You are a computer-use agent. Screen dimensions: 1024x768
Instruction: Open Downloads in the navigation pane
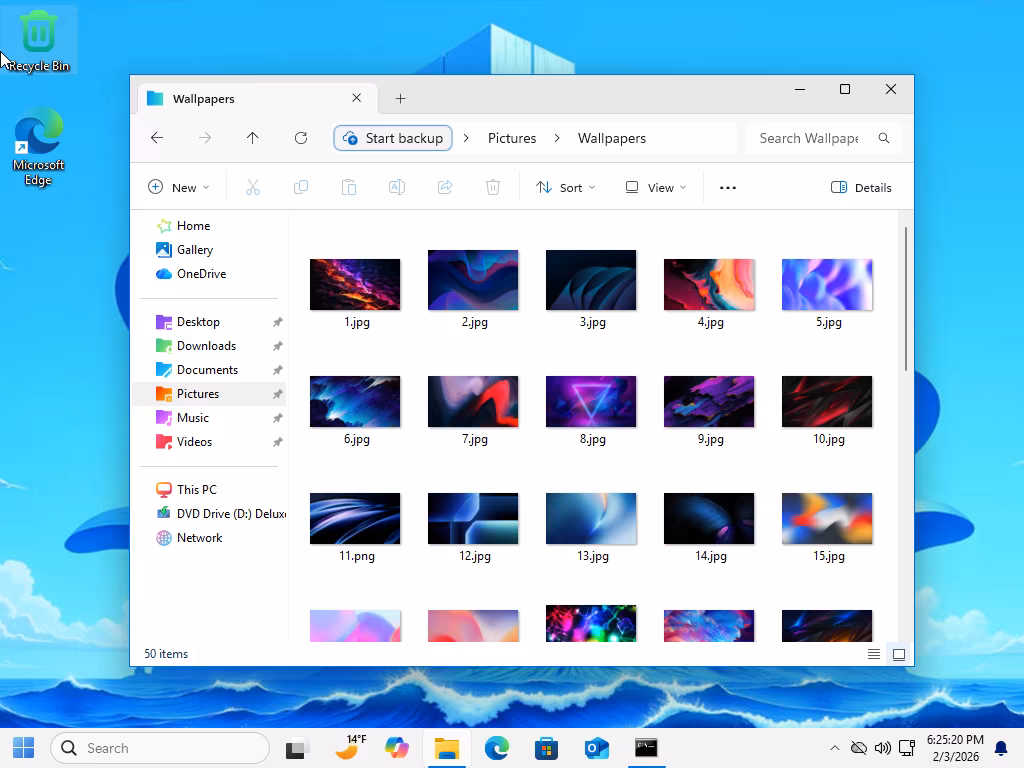(206, 346)
